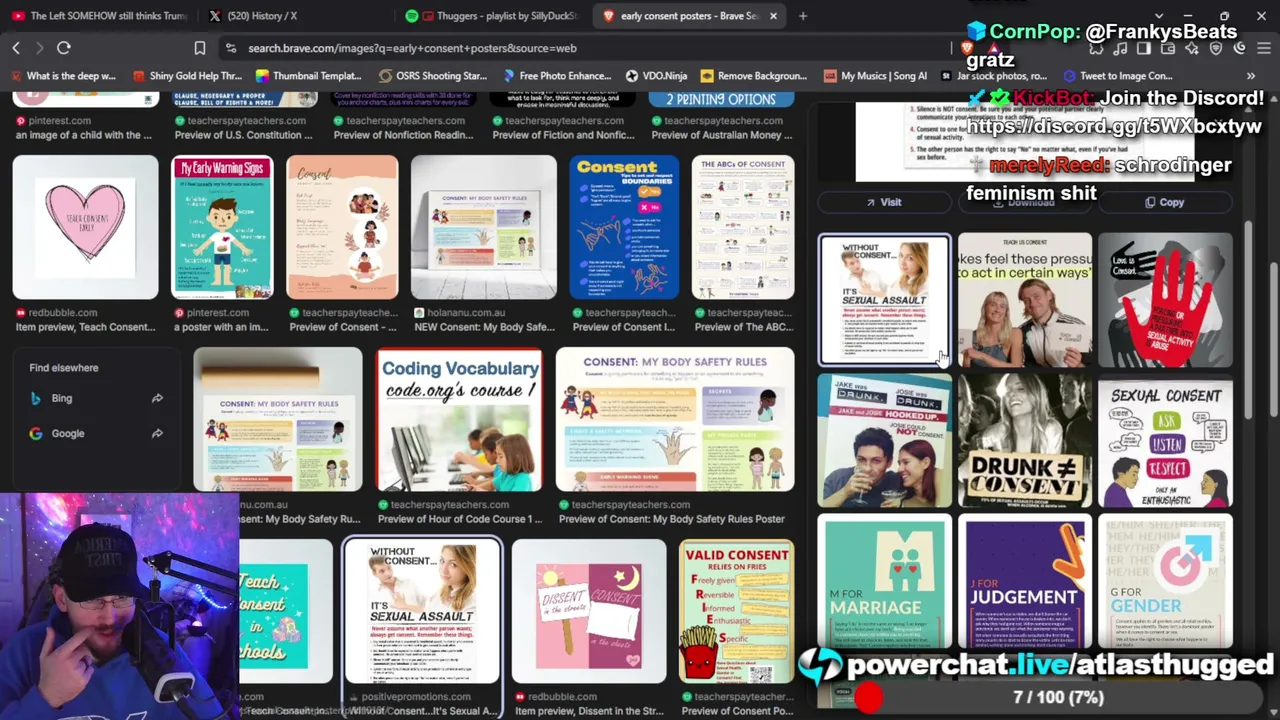Select the 'G for Gender' related image
Image resolution: width=1280 pixels, height=720 pixels.
(1165, 581)
